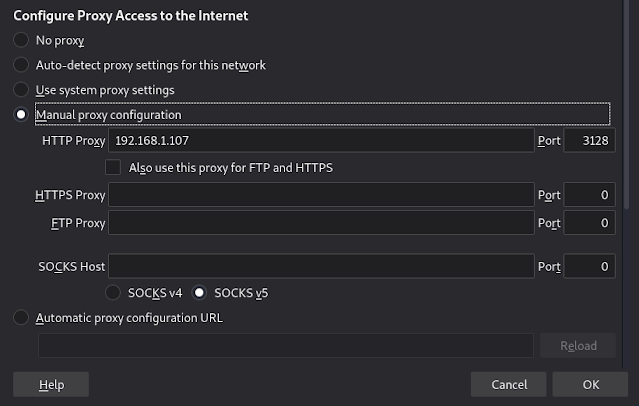This screenshot has height=406, width=639.
Task: Click the automatic proxy configuration URL field
Action: point(285,346)
